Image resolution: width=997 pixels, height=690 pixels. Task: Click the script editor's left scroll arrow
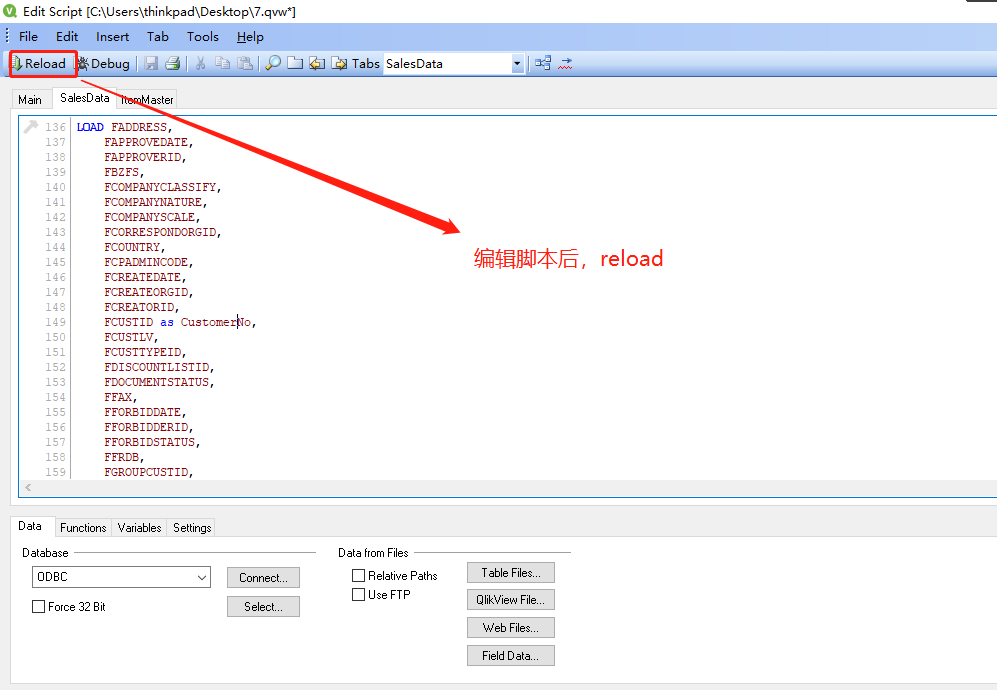click(x=28, y=488)
